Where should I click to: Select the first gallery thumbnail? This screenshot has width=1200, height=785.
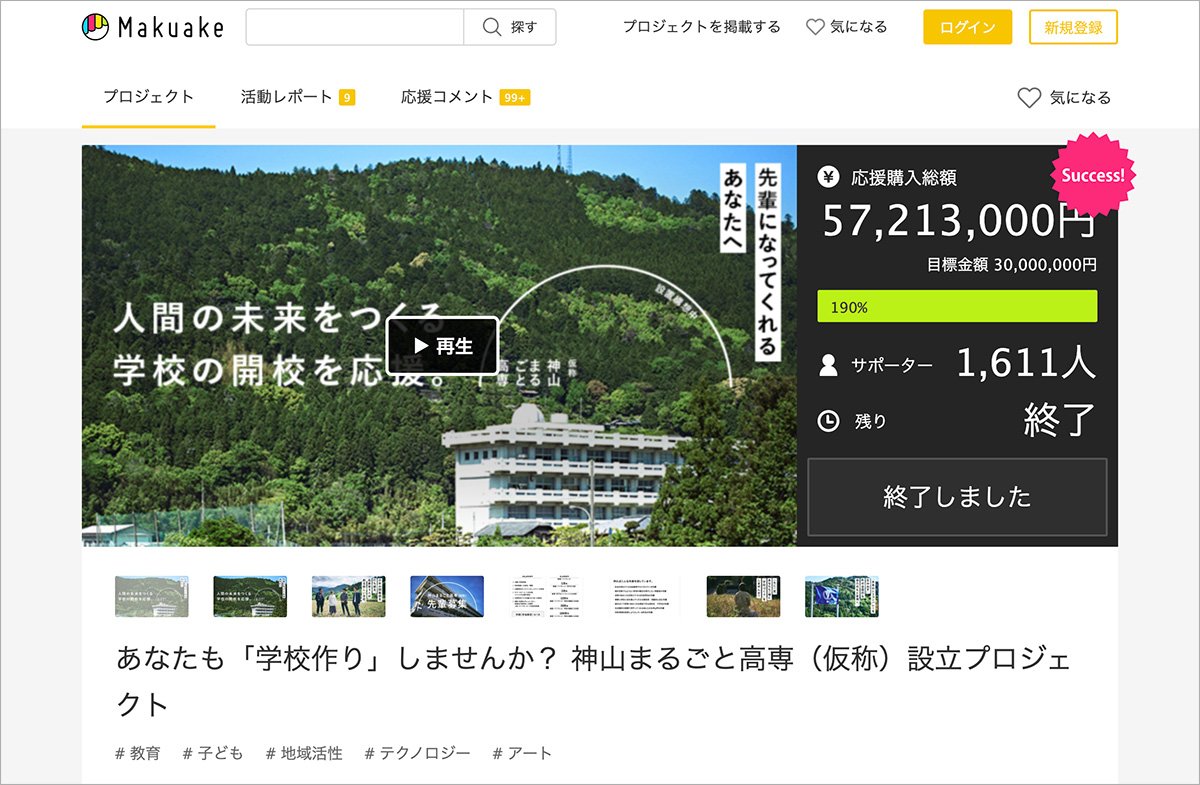click(x=152, y=596)
